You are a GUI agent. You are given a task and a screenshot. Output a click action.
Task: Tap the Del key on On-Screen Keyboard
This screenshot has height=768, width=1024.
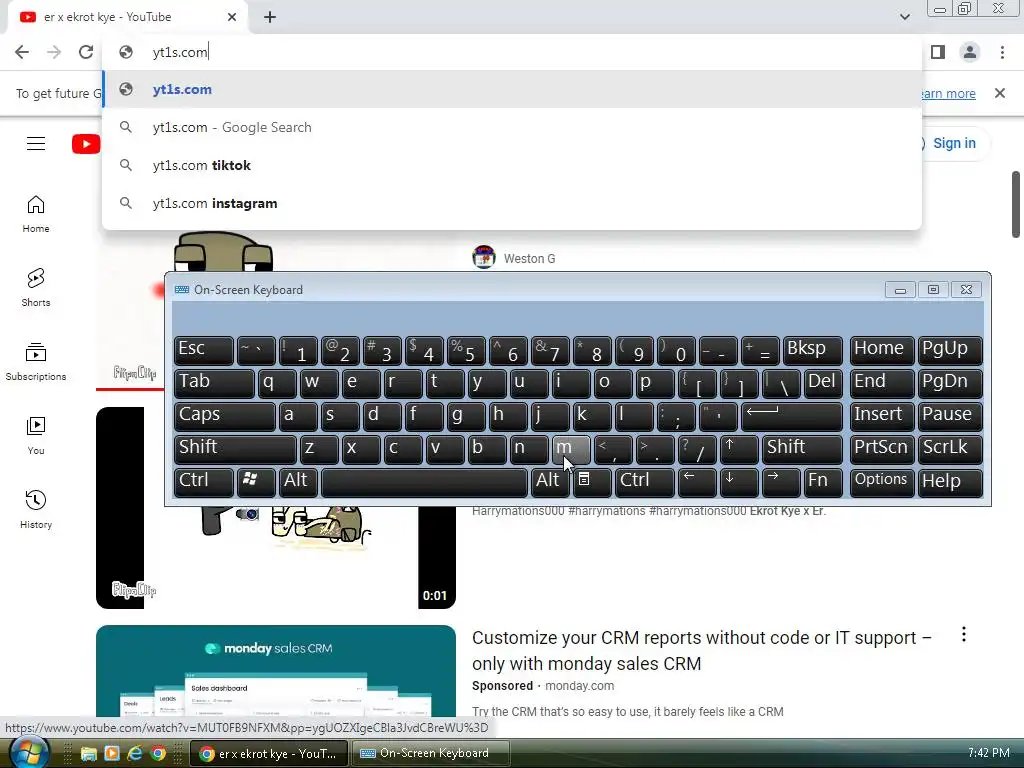(824, 383)
